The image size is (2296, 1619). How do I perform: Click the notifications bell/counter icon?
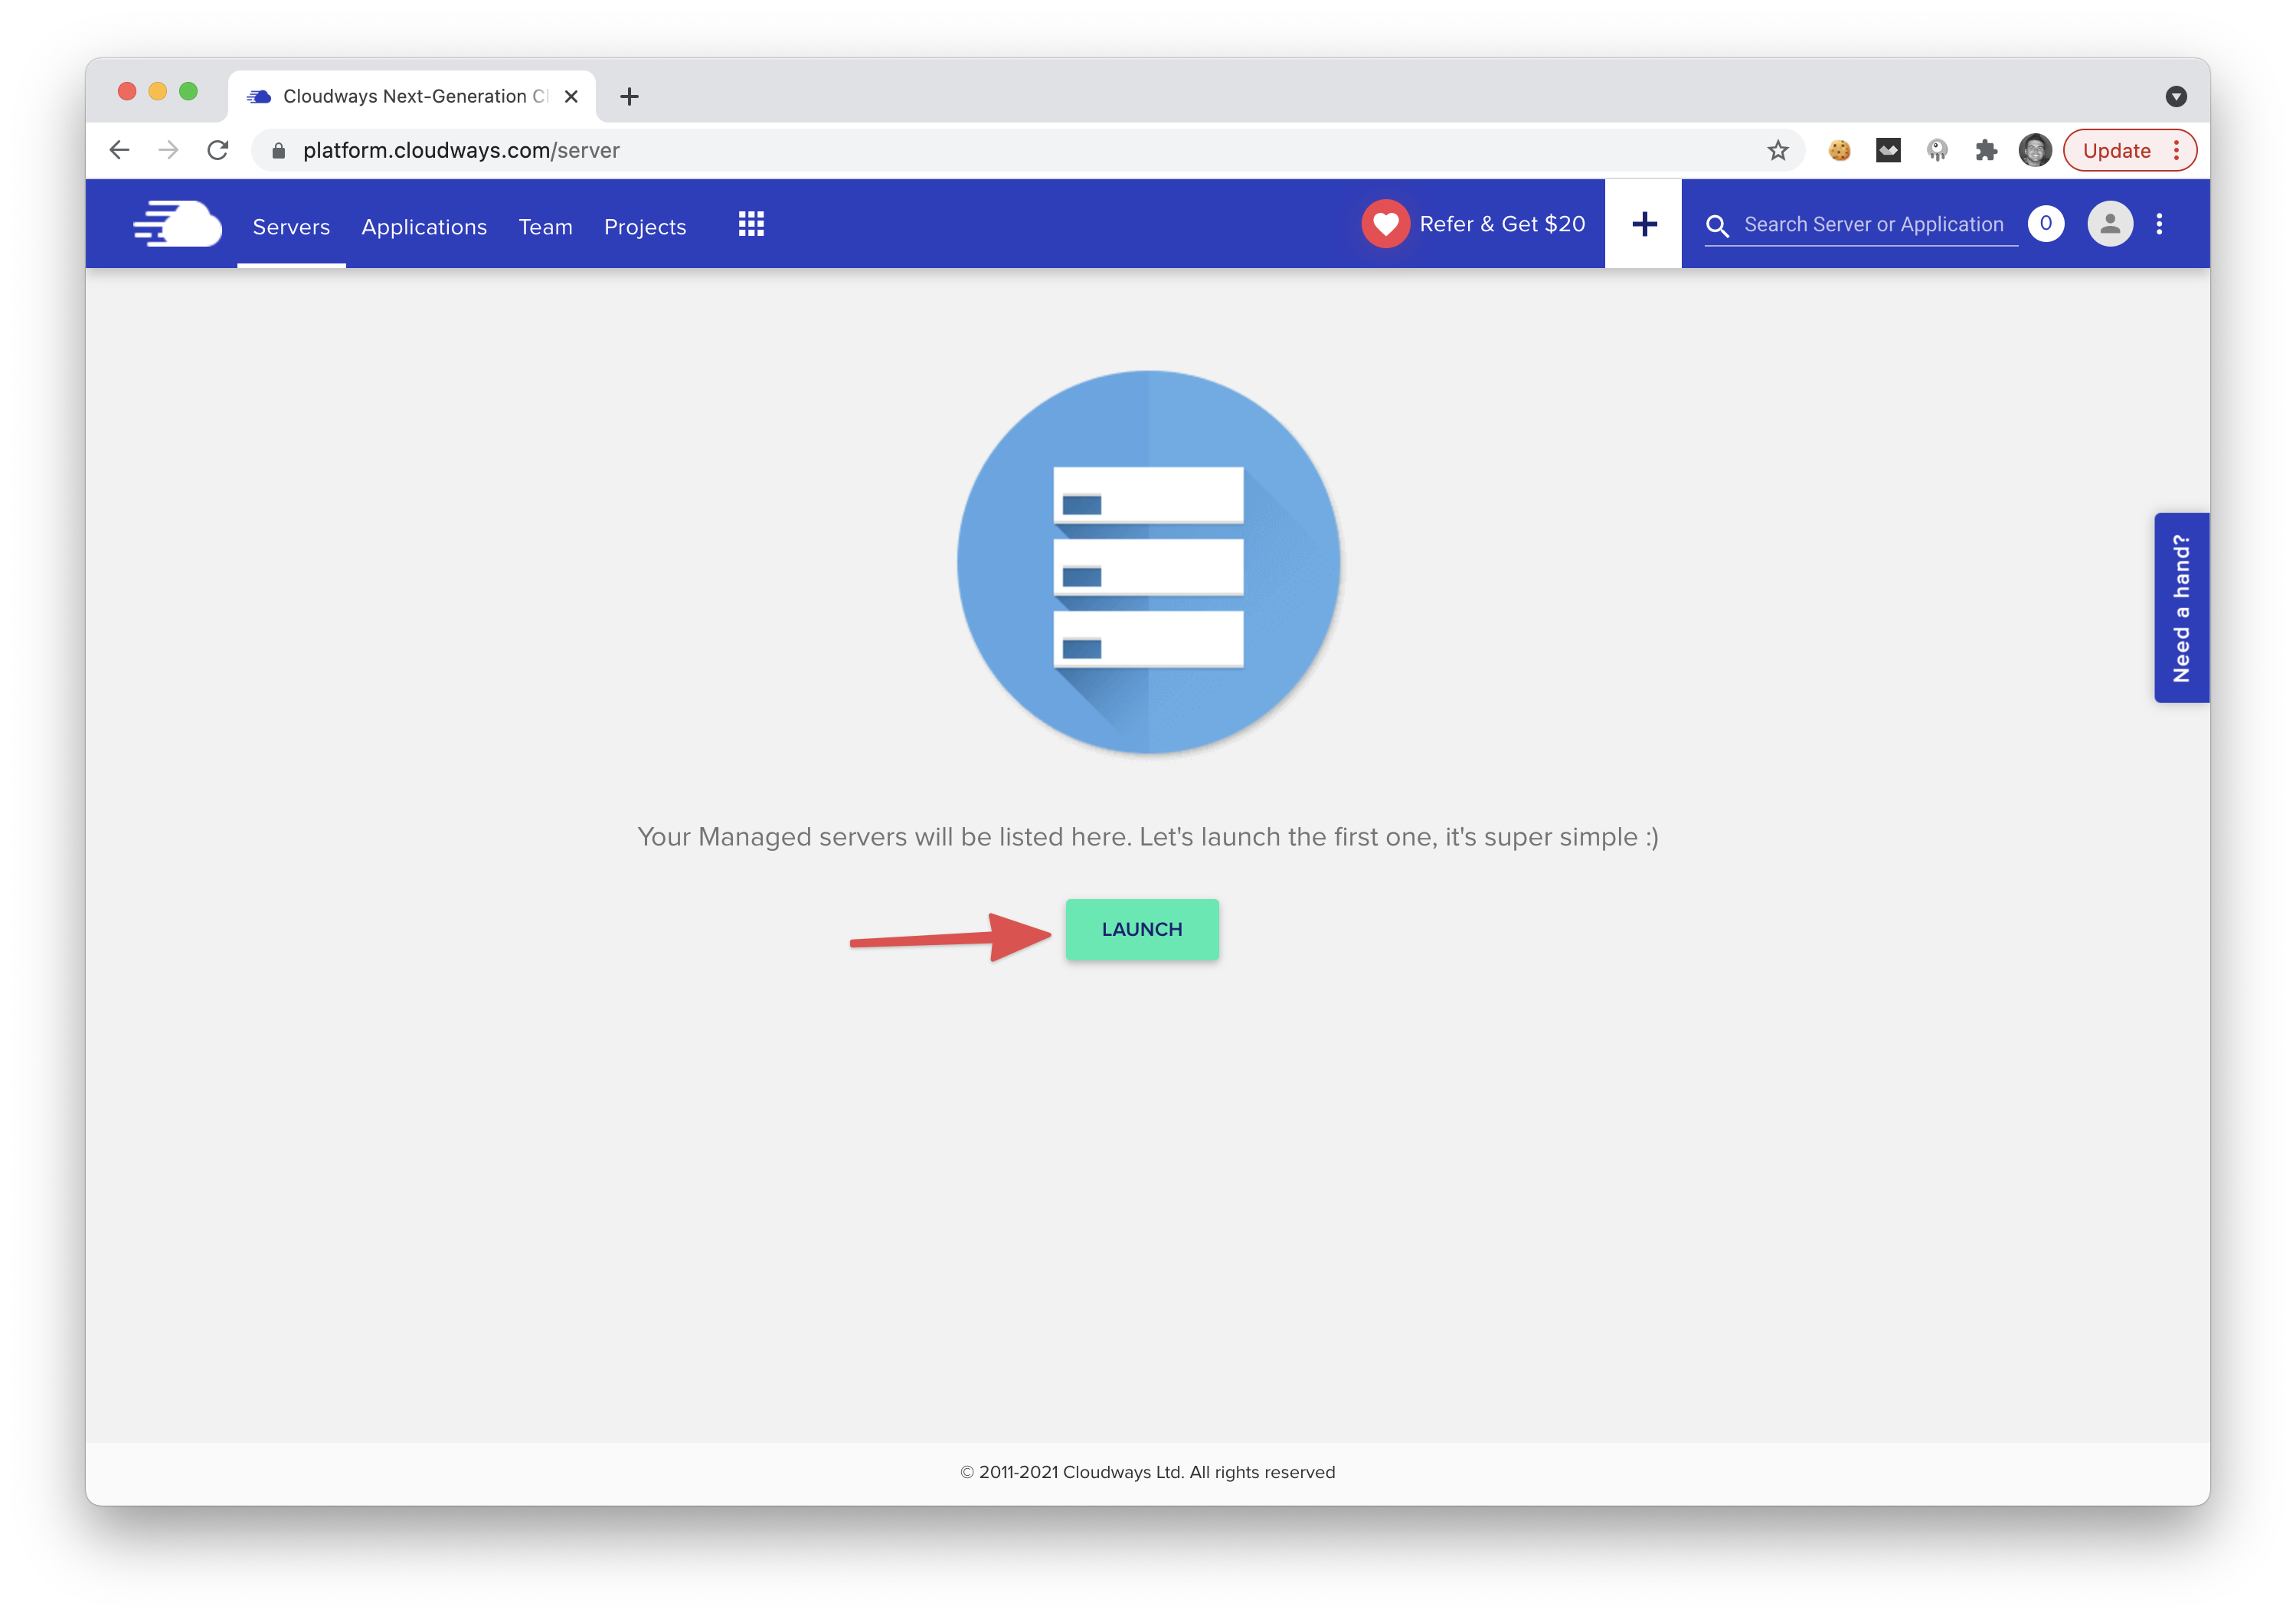pyautogui.click(x=2046, y=224)
